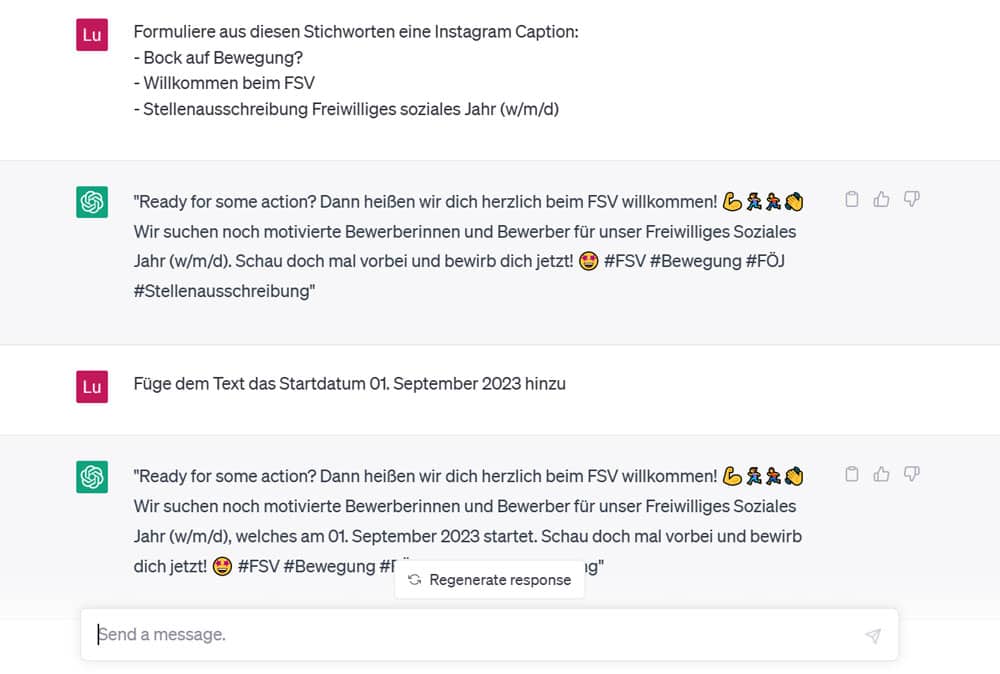This screenshot has width=1000, height=674.
Task: Give a thumbs up to the first response
Action: tap(881, 199)
